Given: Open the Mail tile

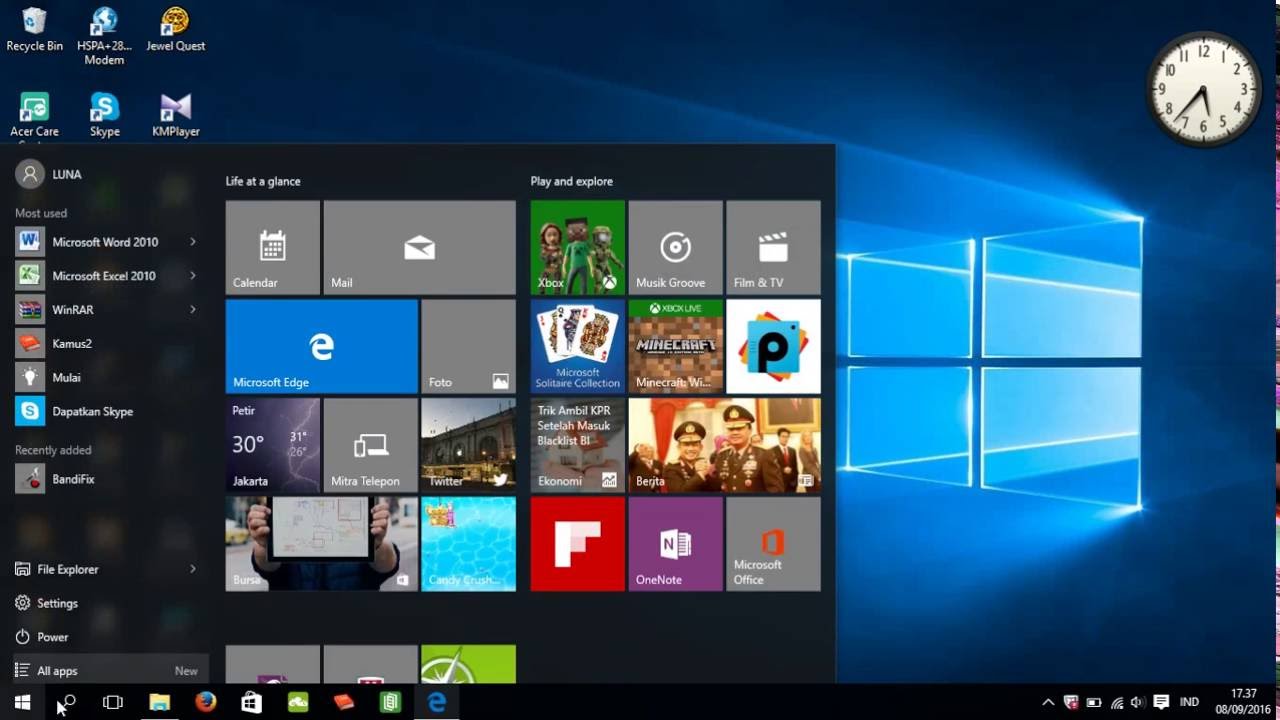Looking at the screenshot, I should (420, 248).
